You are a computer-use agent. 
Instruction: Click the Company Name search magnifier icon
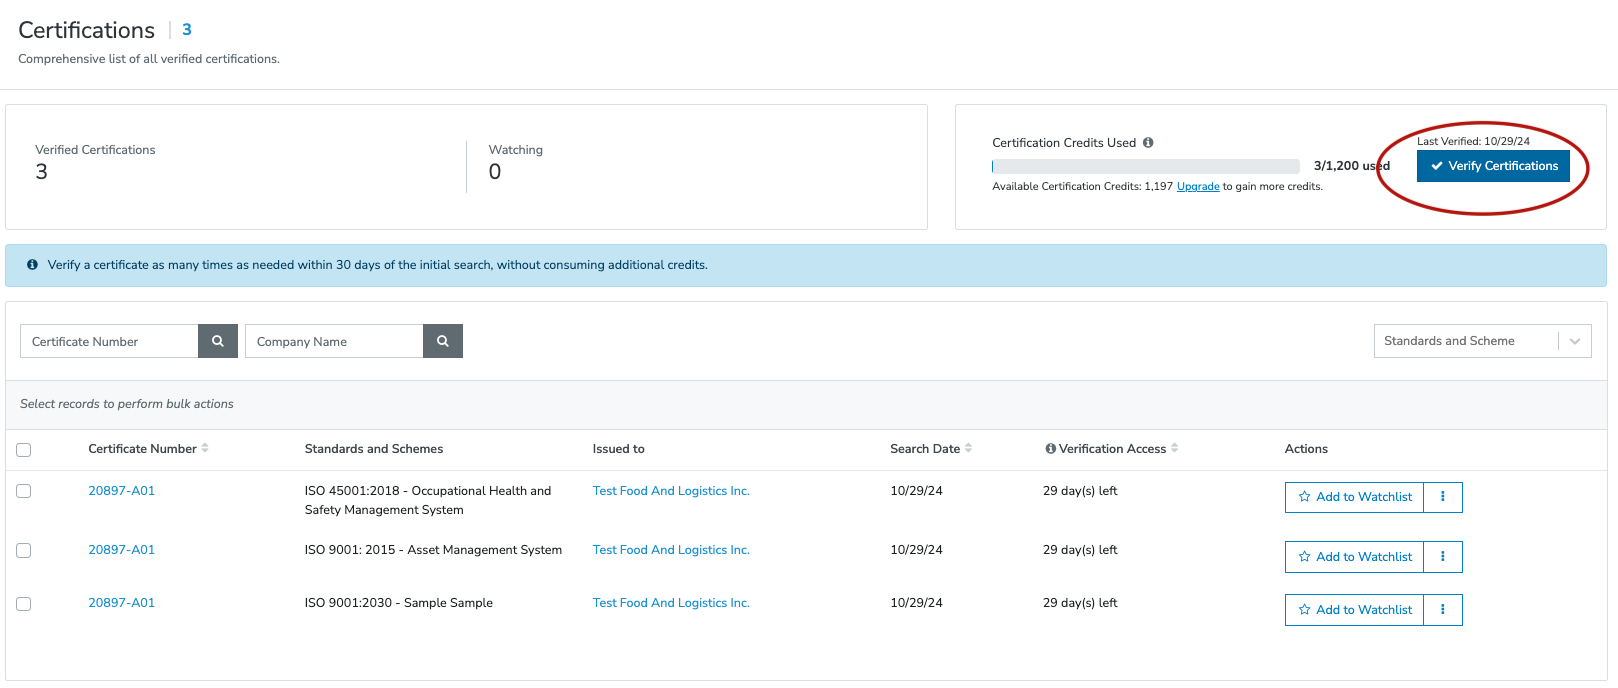[x=442, y=341]
